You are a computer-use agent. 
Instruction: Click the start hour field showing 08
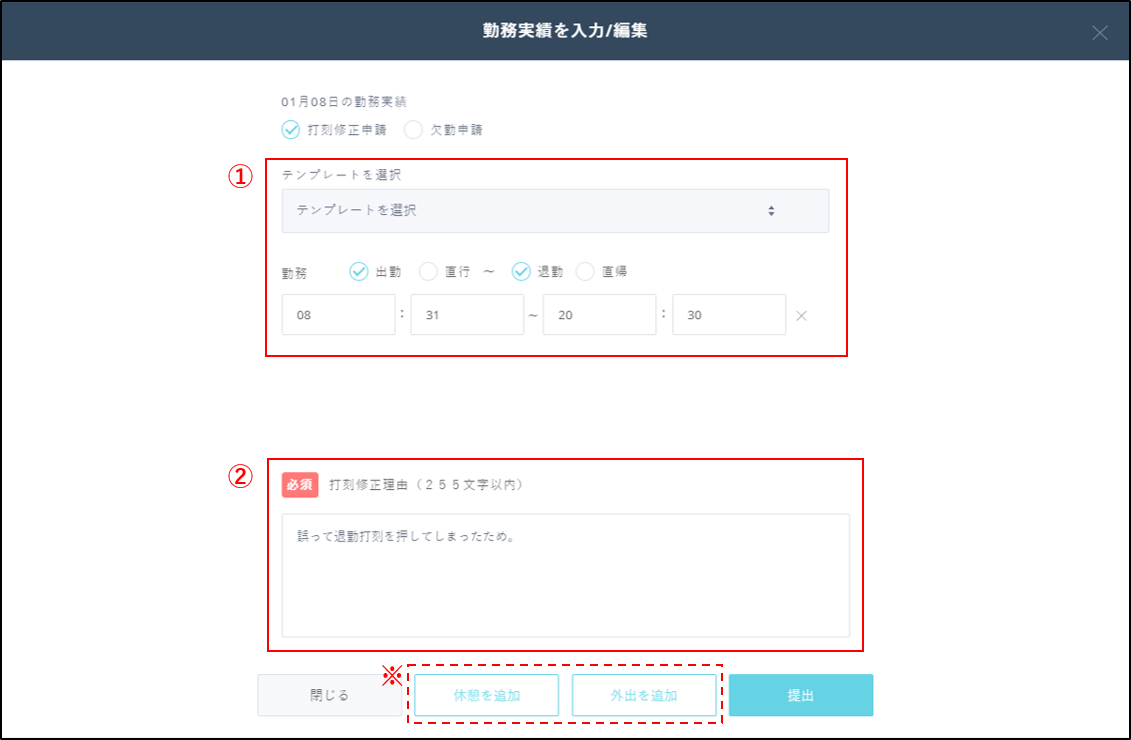coord(338,314)
